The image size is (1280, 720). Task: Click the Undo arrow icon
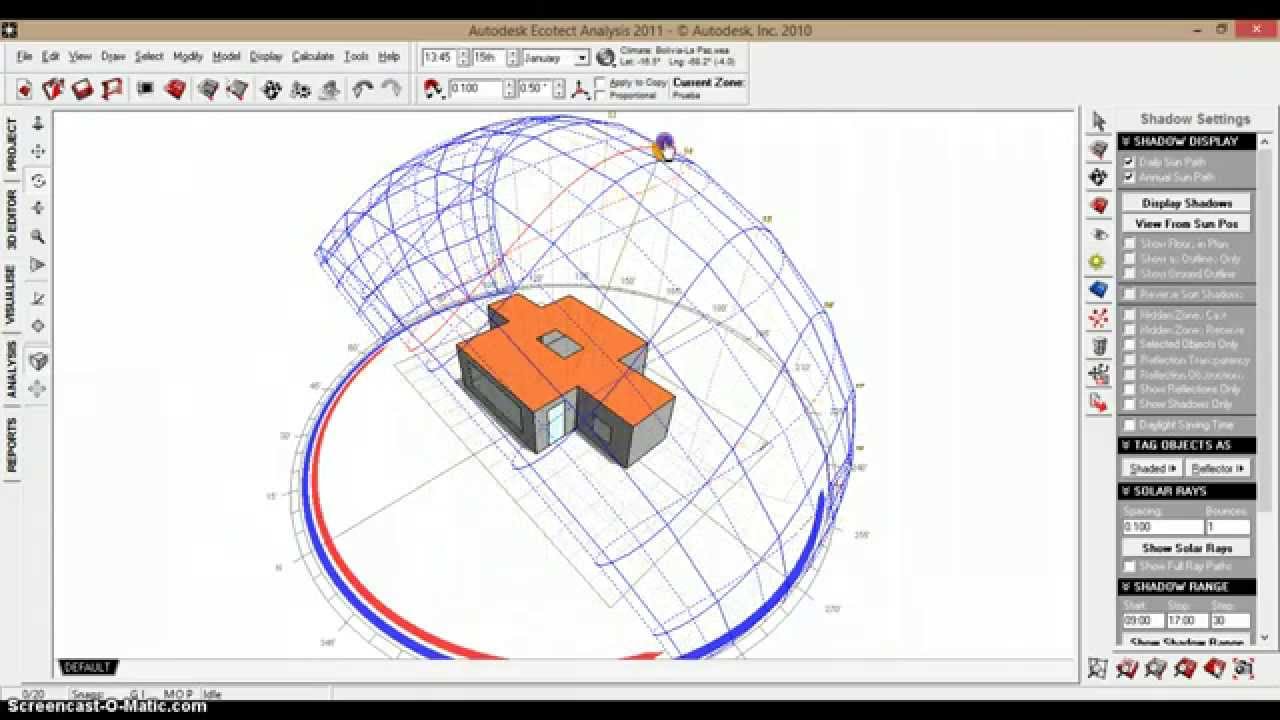click(x=362, y=89)
